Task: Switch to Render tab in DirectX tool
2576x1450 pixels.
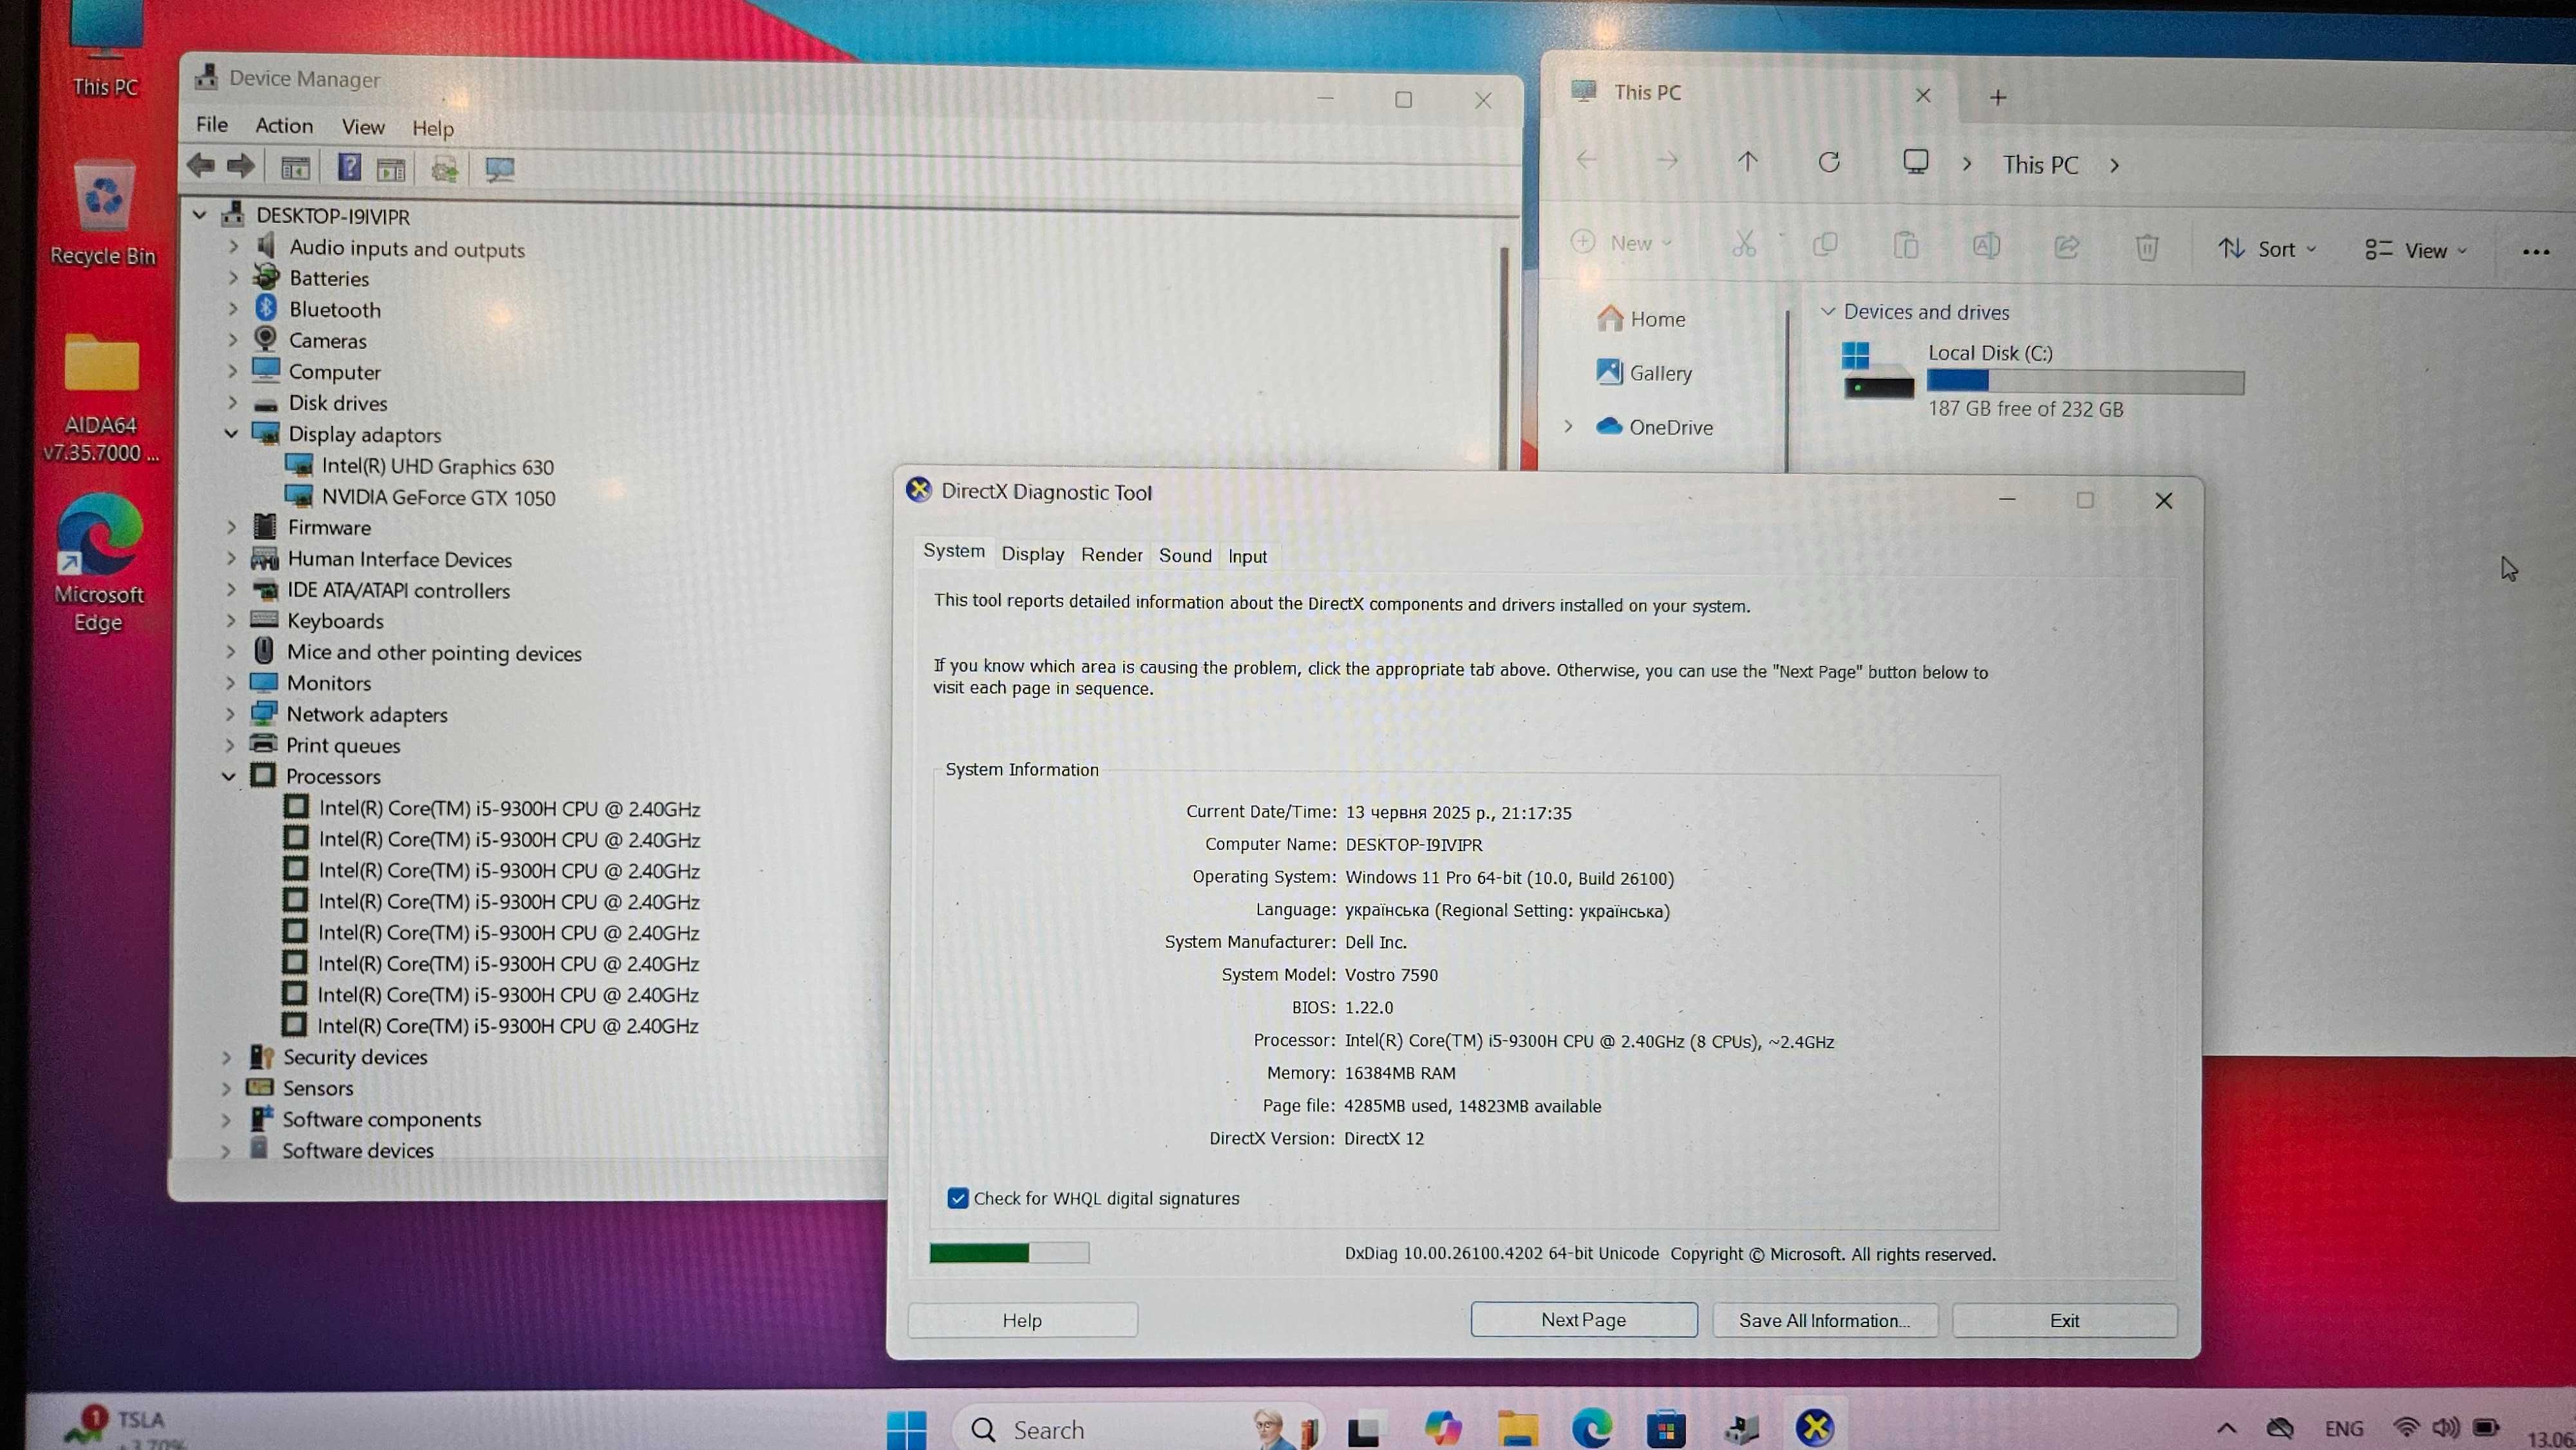Action: [x=1111, y=555]
